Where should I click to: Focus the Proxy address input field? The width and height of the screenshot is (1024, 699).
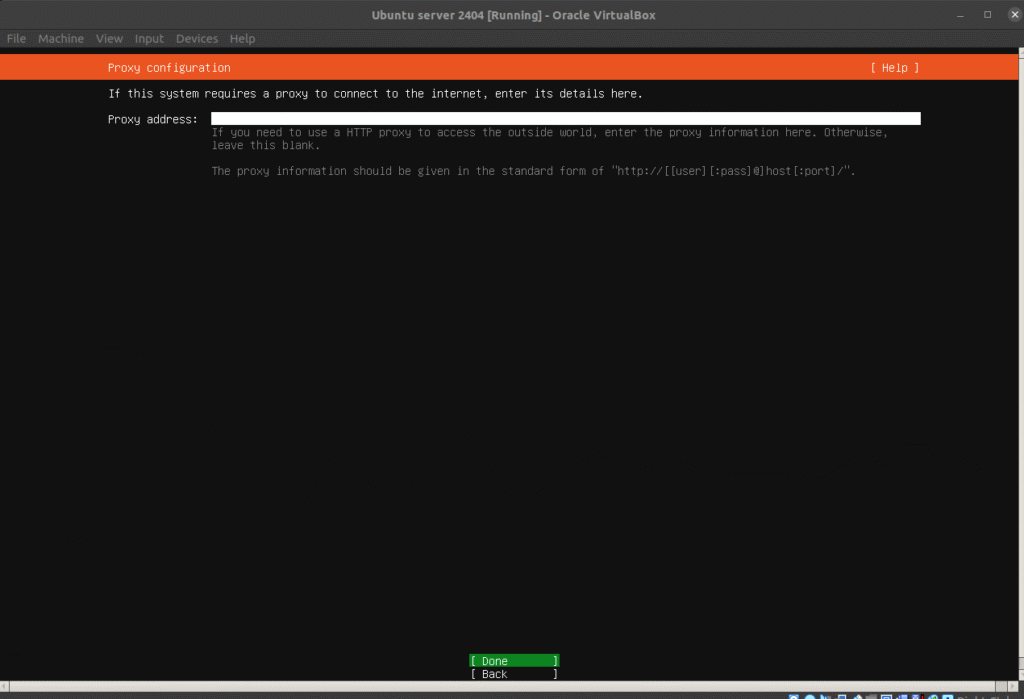(565, 119)
